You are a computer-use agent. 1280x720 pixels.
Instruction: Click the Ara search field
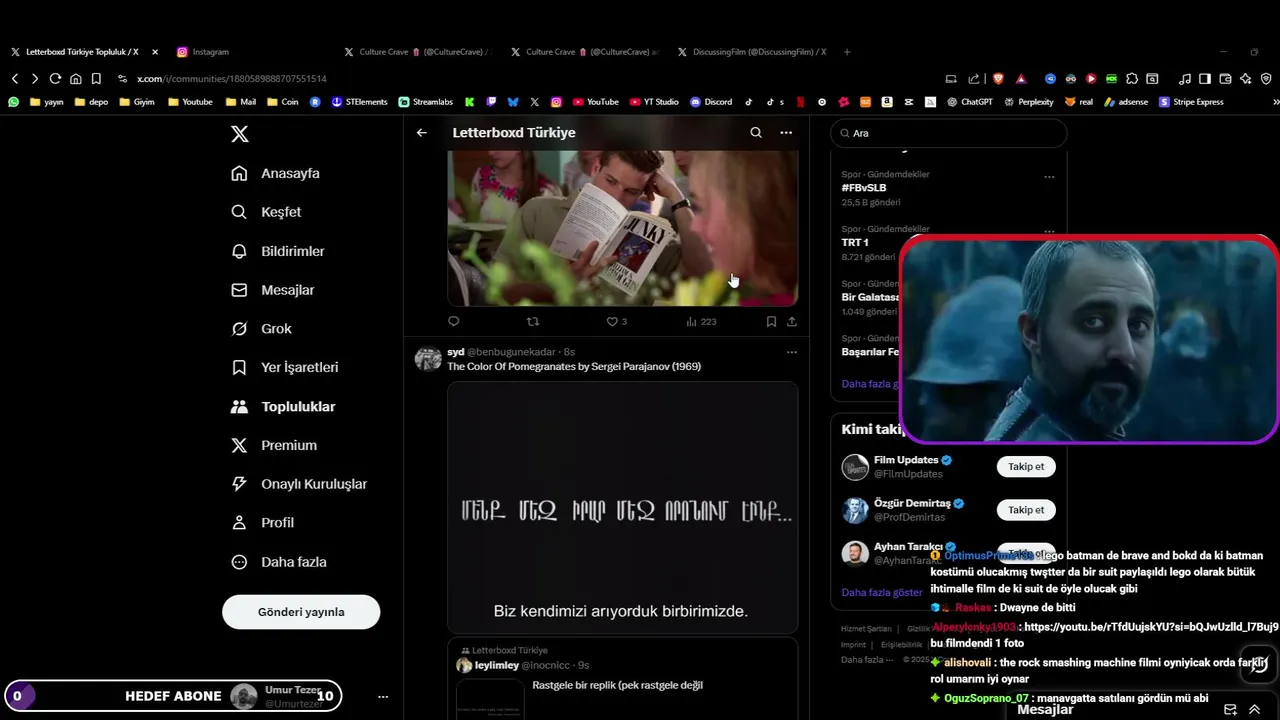click(x=948, y=133)
